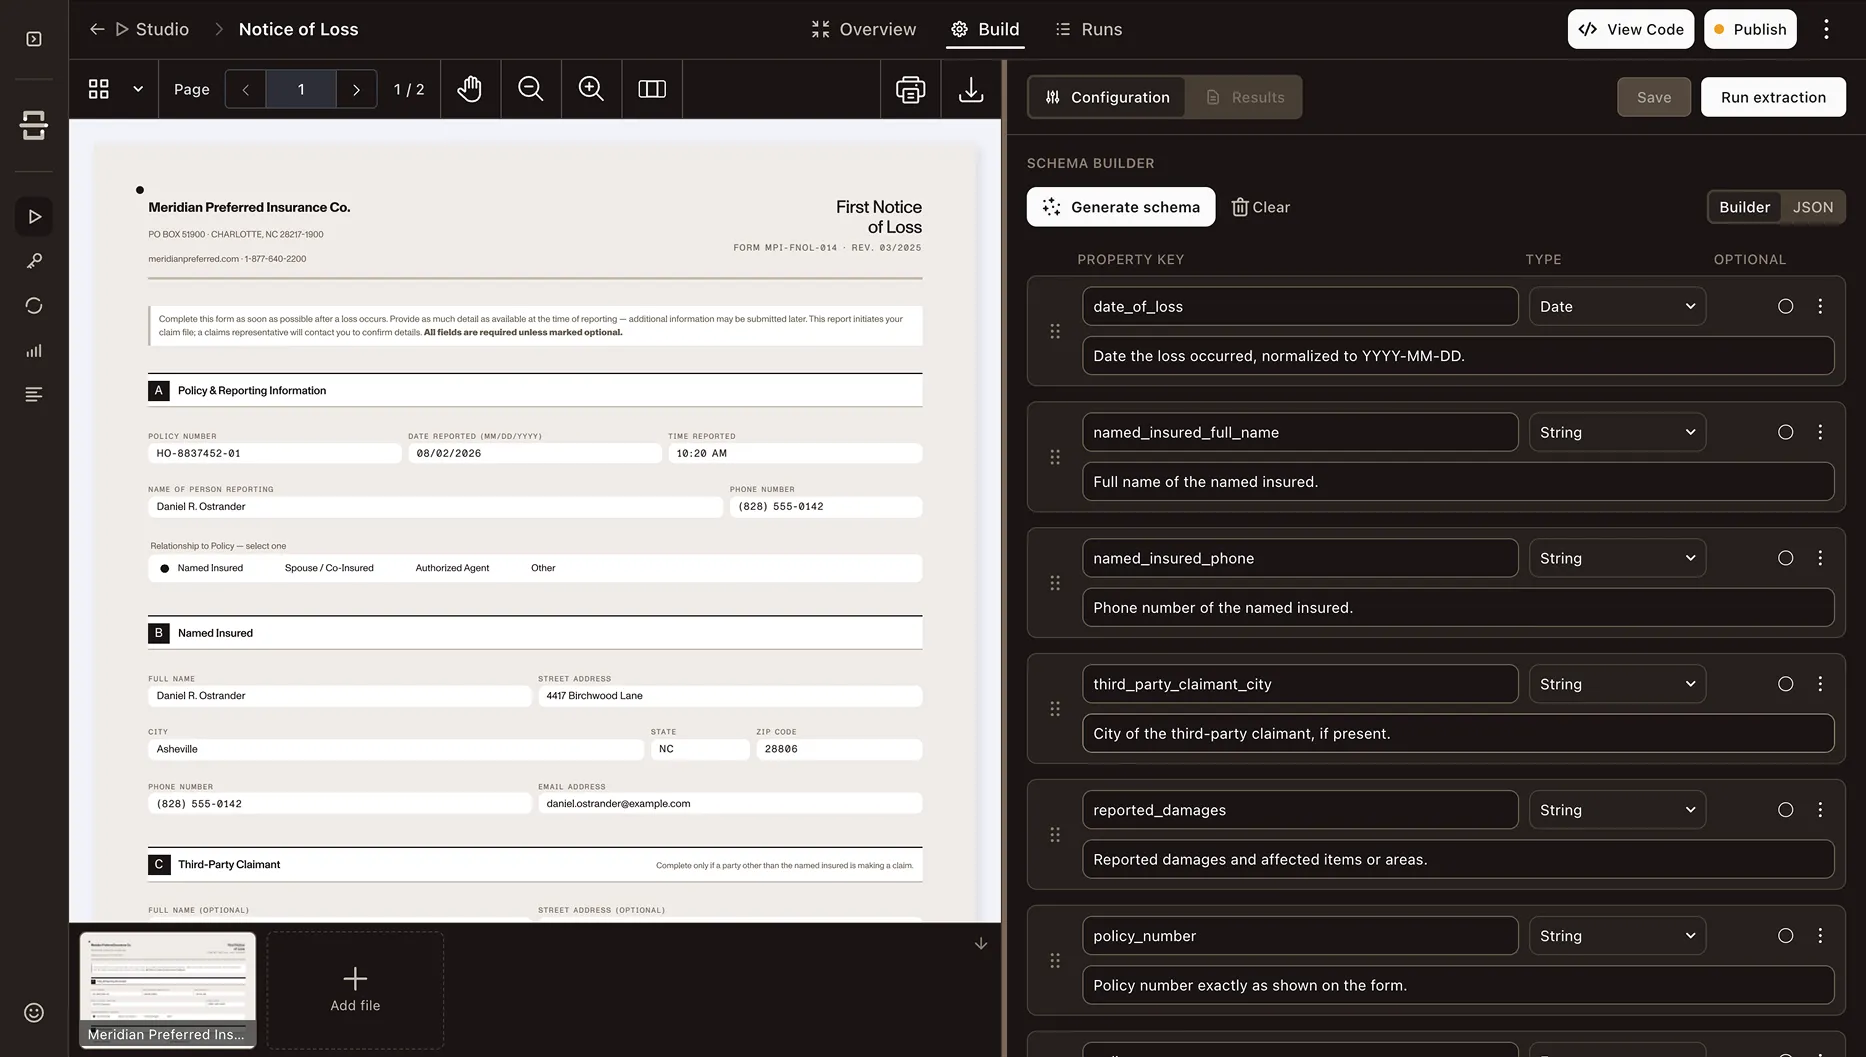Open type dropdown for reported_damages
This screenshot has width=1866, height=1058.
pos(1617,811)
